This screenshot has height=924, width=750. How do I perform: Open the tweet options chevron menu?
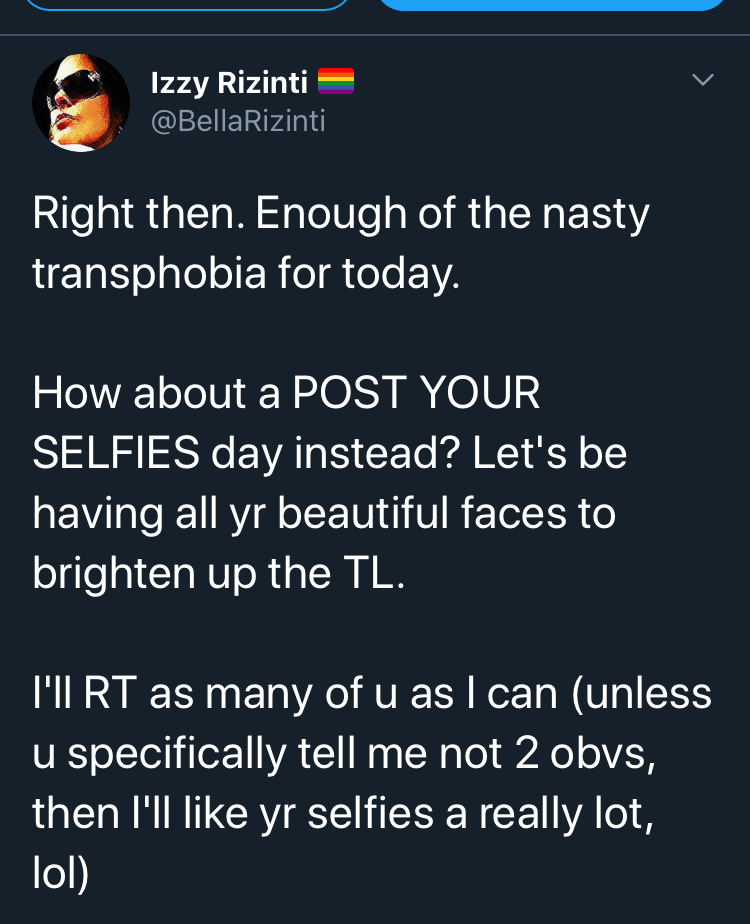[x=702, y=80]
